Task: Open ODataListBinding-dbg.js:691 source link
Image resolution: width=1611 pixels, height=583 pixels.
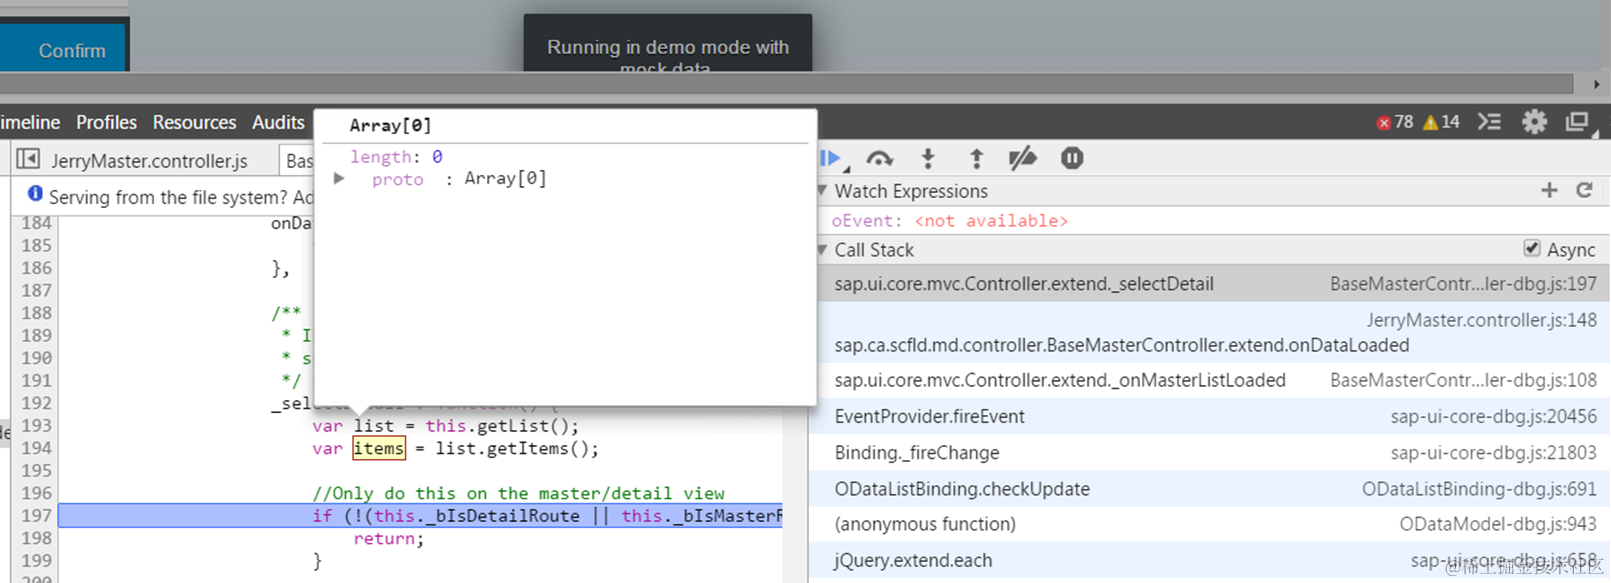Action: (x=1479, y=489)
